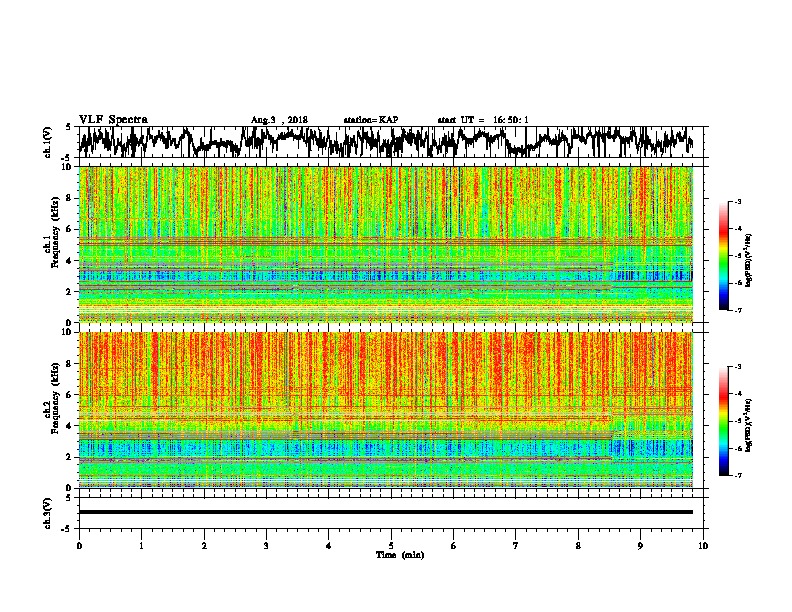Click time axis tick label "6"

[x=454, y=546]
